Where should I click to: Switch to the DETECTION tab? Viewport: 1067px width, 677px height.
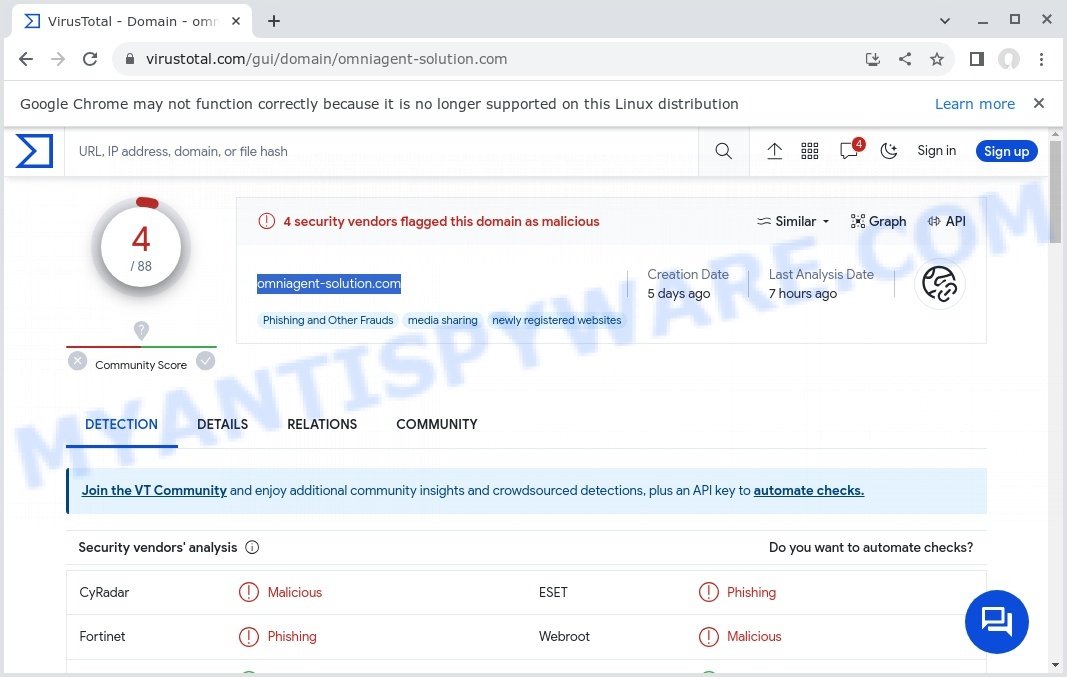(121, 424)
